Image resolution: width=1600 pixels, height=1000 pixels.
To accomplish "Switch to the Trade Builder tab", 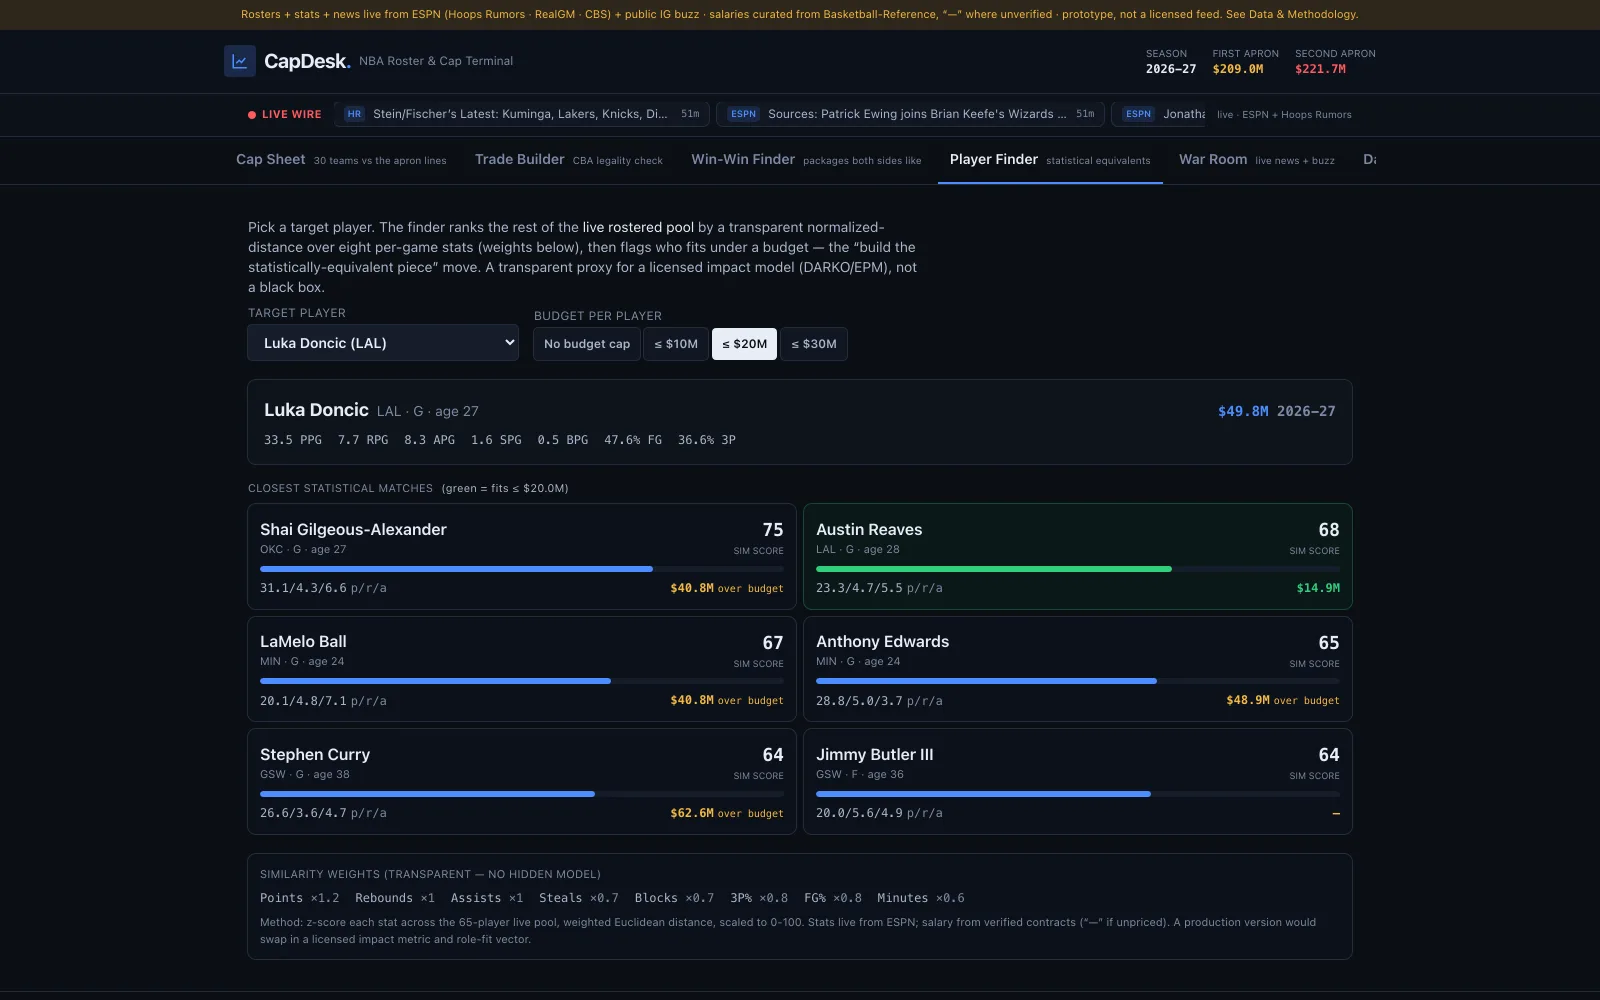I will (568, 160).
